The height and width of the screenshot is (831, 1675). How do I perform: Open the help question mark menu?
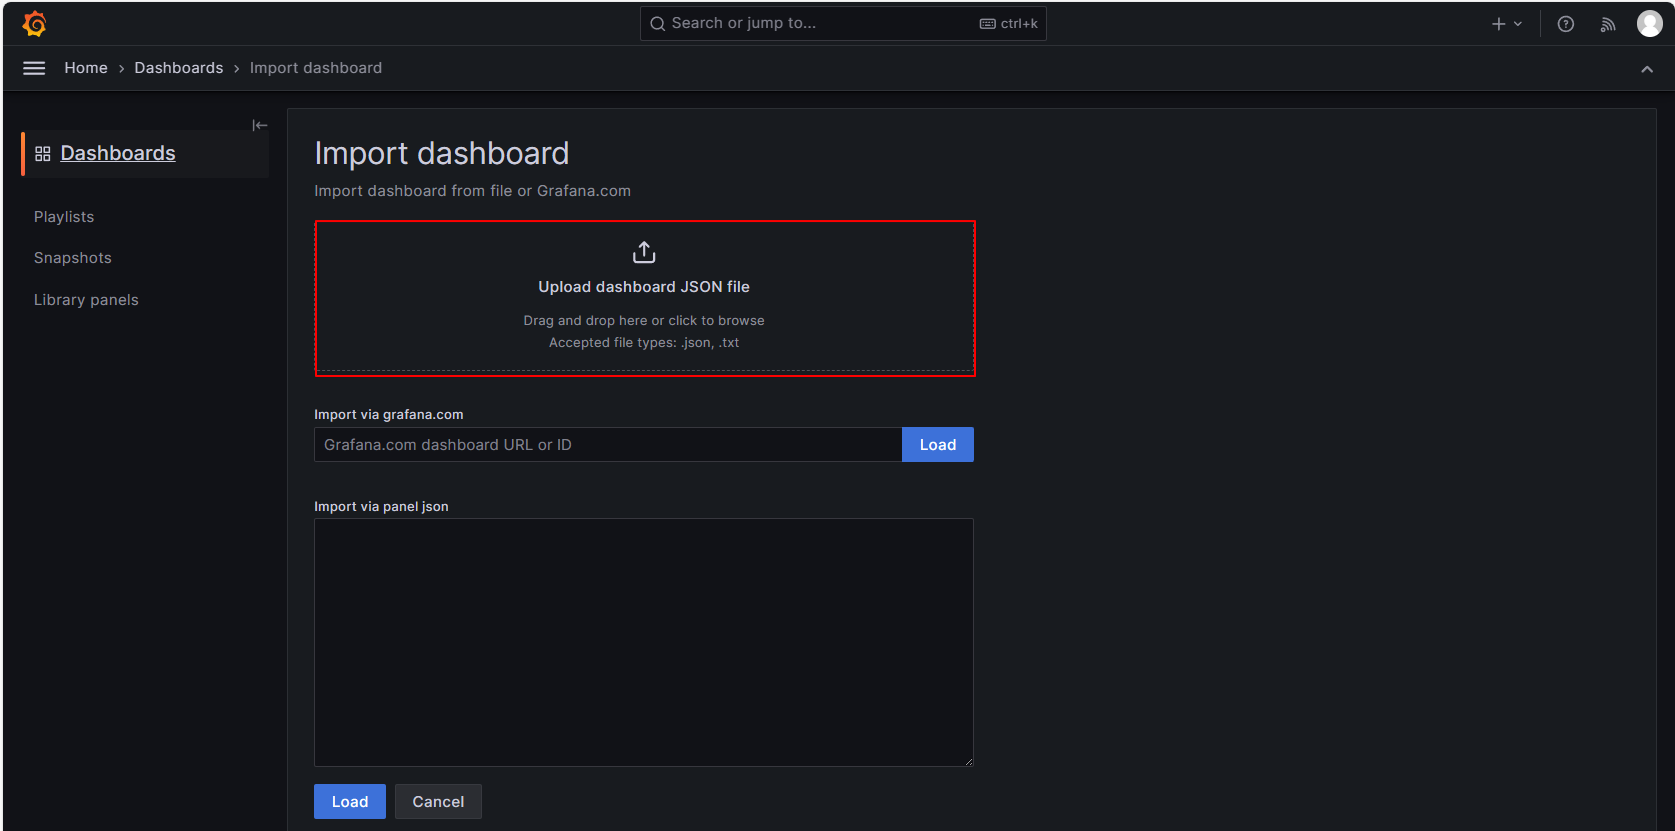[1566, 24]
